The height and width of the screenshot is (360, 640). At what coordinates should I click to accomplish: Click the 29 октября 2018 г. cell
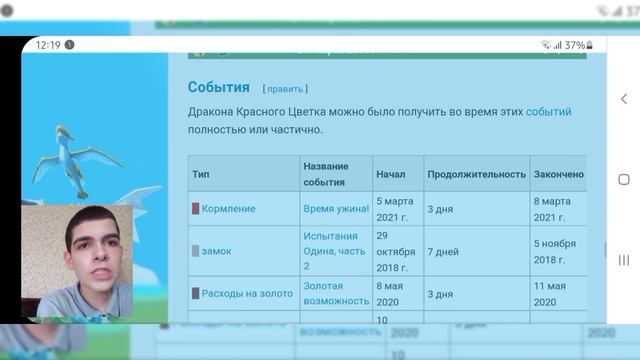click(x=398, y=251)
